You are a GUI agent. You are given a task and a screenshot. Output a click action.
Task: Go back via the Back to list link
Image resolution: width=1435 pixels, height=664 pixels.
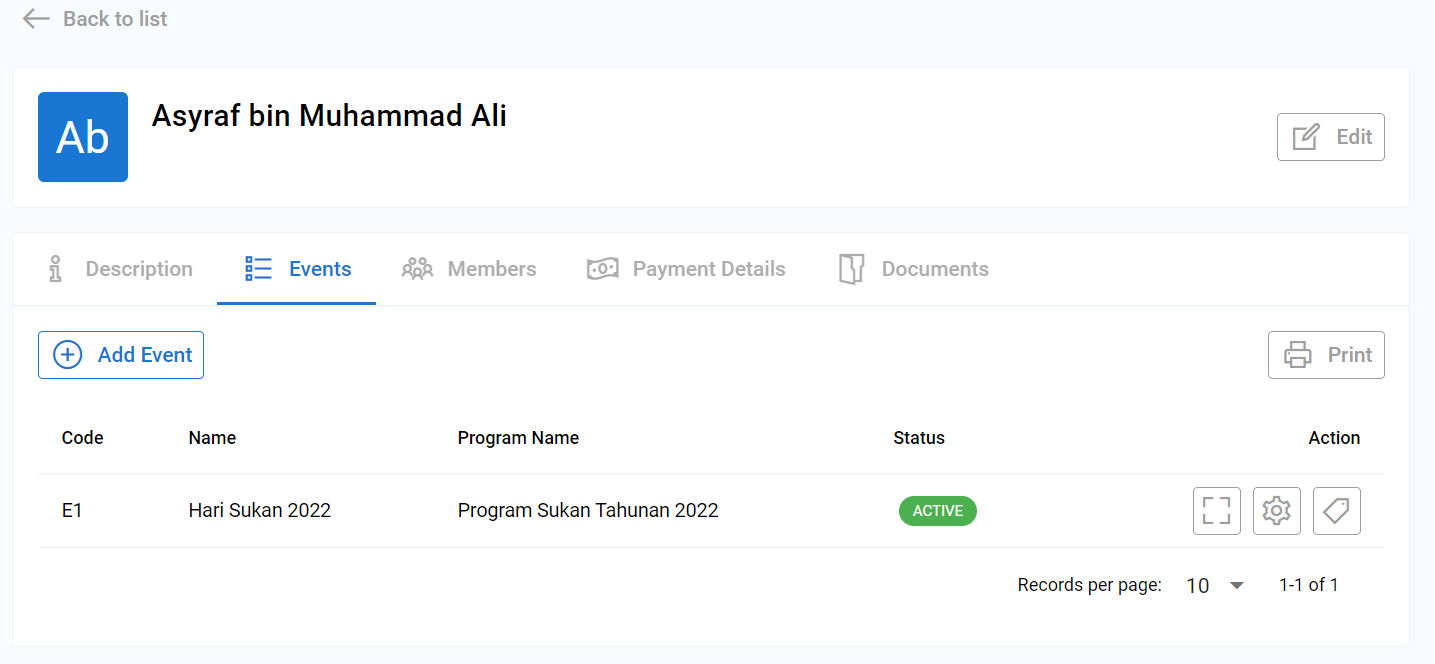click(x=95, y=19)
